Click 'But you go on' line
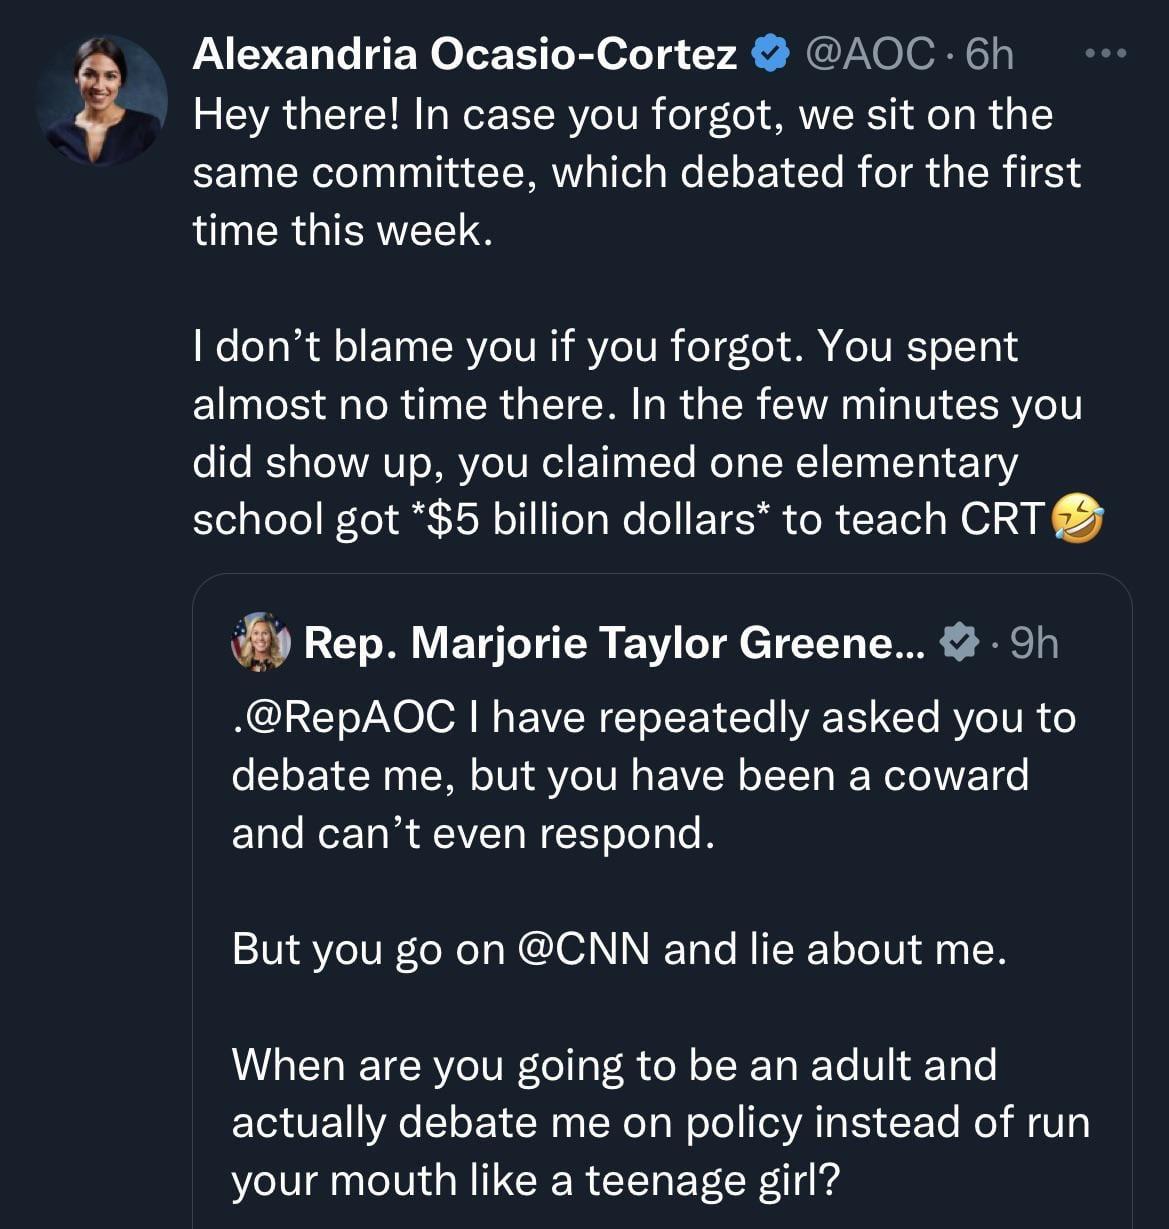Viewport: 1169px width, 1229px height. [619, 949]
